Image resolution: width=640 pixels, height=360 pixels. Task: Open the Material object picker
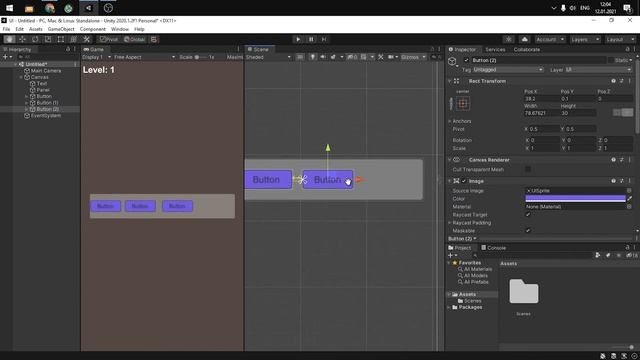tap(629, 207)
